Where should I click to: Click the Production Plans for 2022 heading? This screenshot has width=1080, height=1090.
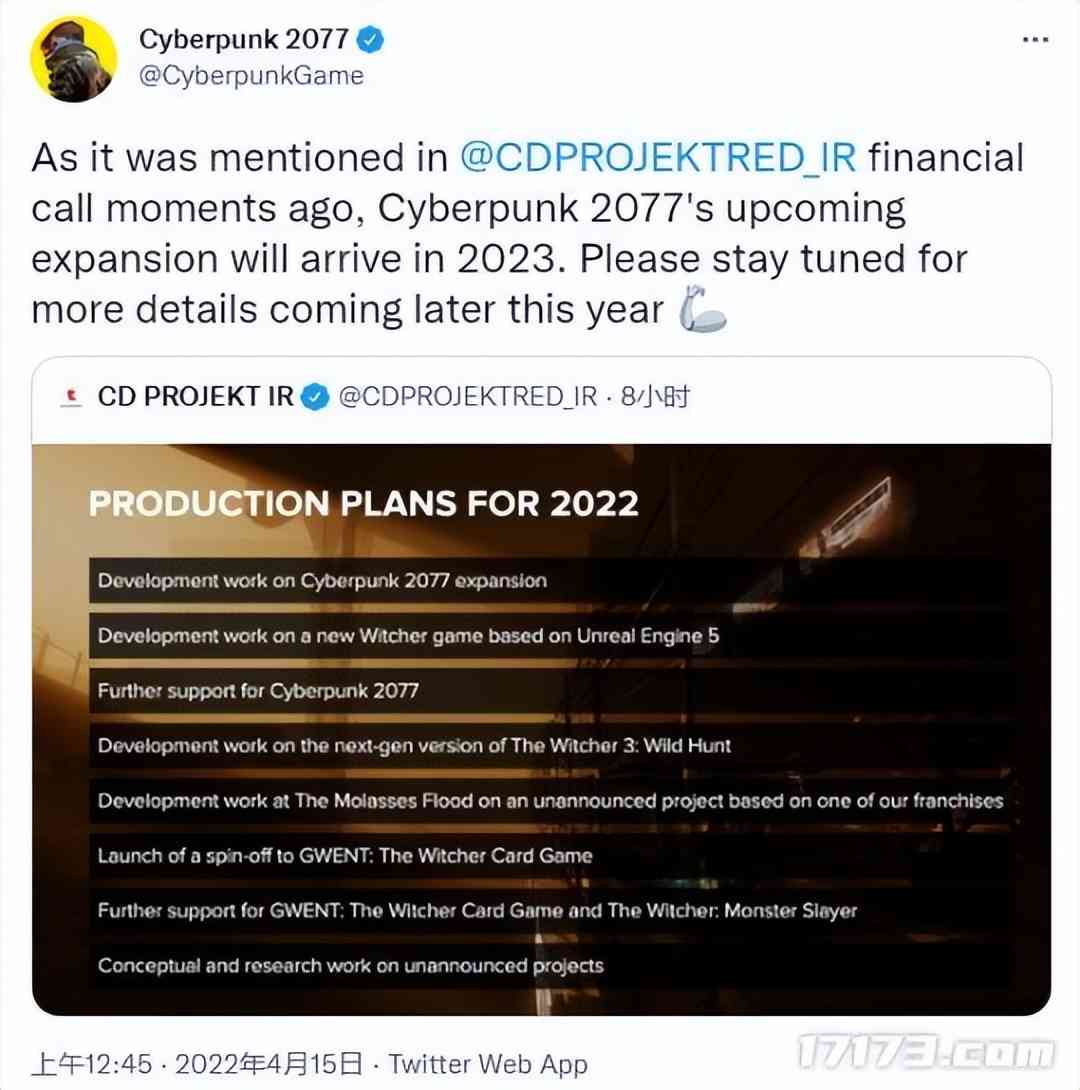(363, 502)
